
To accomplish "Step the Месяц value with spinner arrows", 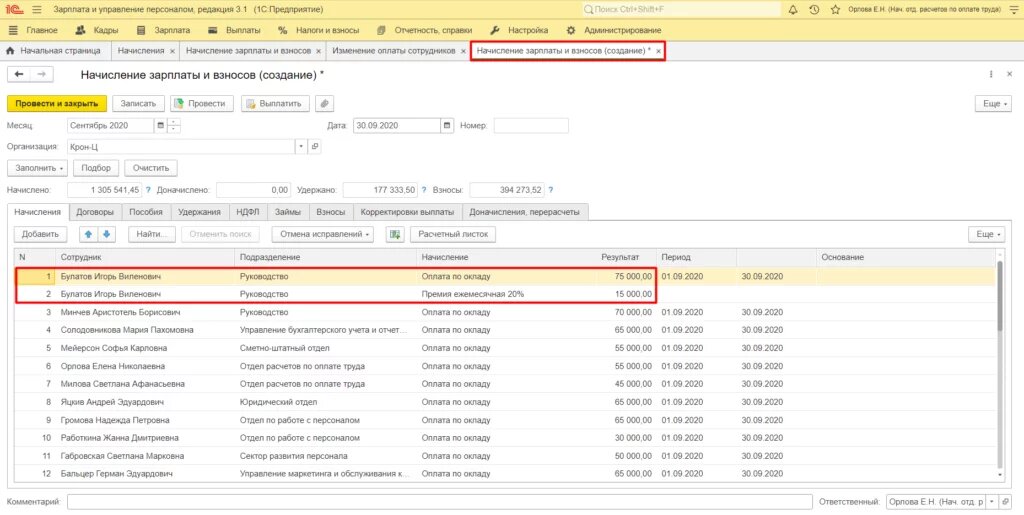I will pyautogui.click(x=174, y=125).
